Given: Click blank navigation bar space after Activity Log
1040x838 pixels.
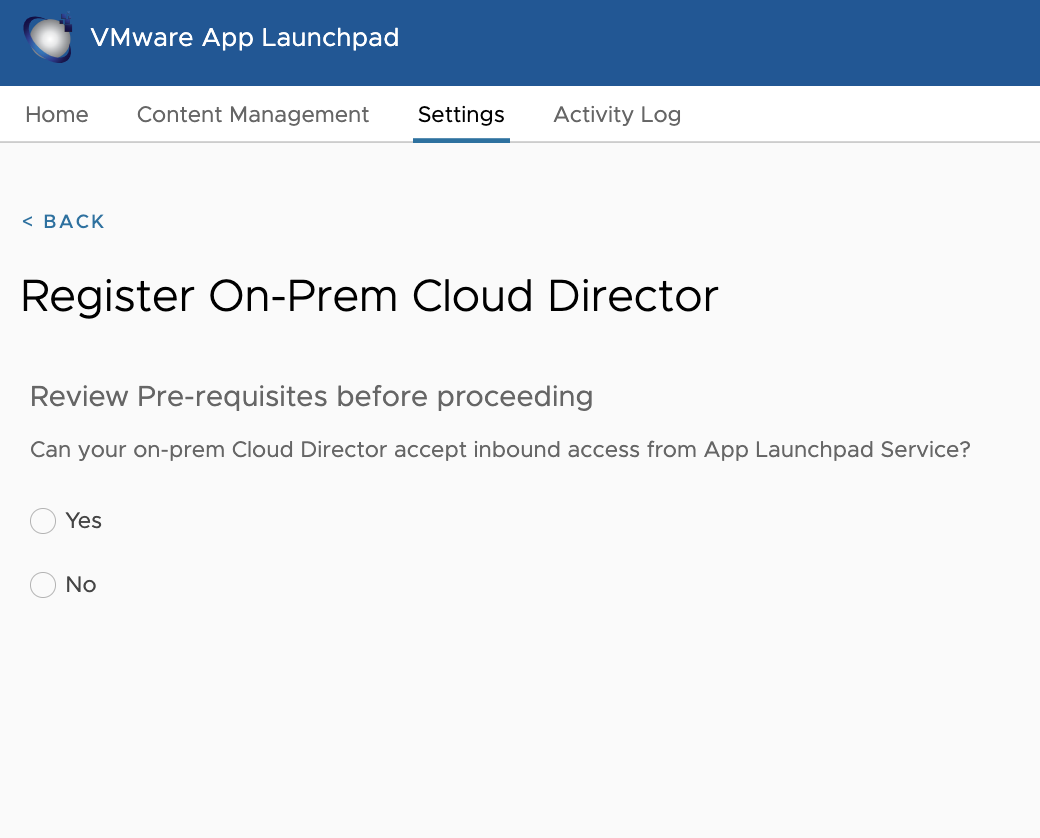Looking at the screenshot, I should point(860,115).
